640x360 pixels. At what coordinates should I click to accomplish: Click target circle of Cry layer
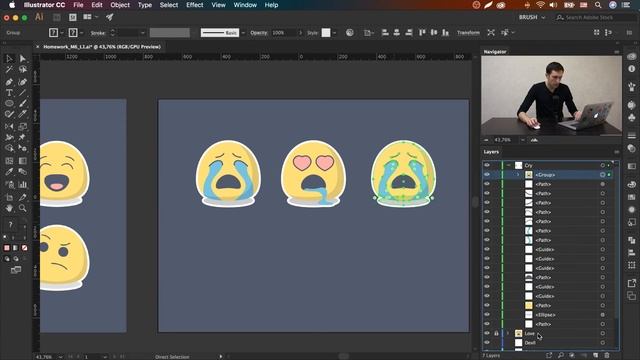click(x=602, y=165)
